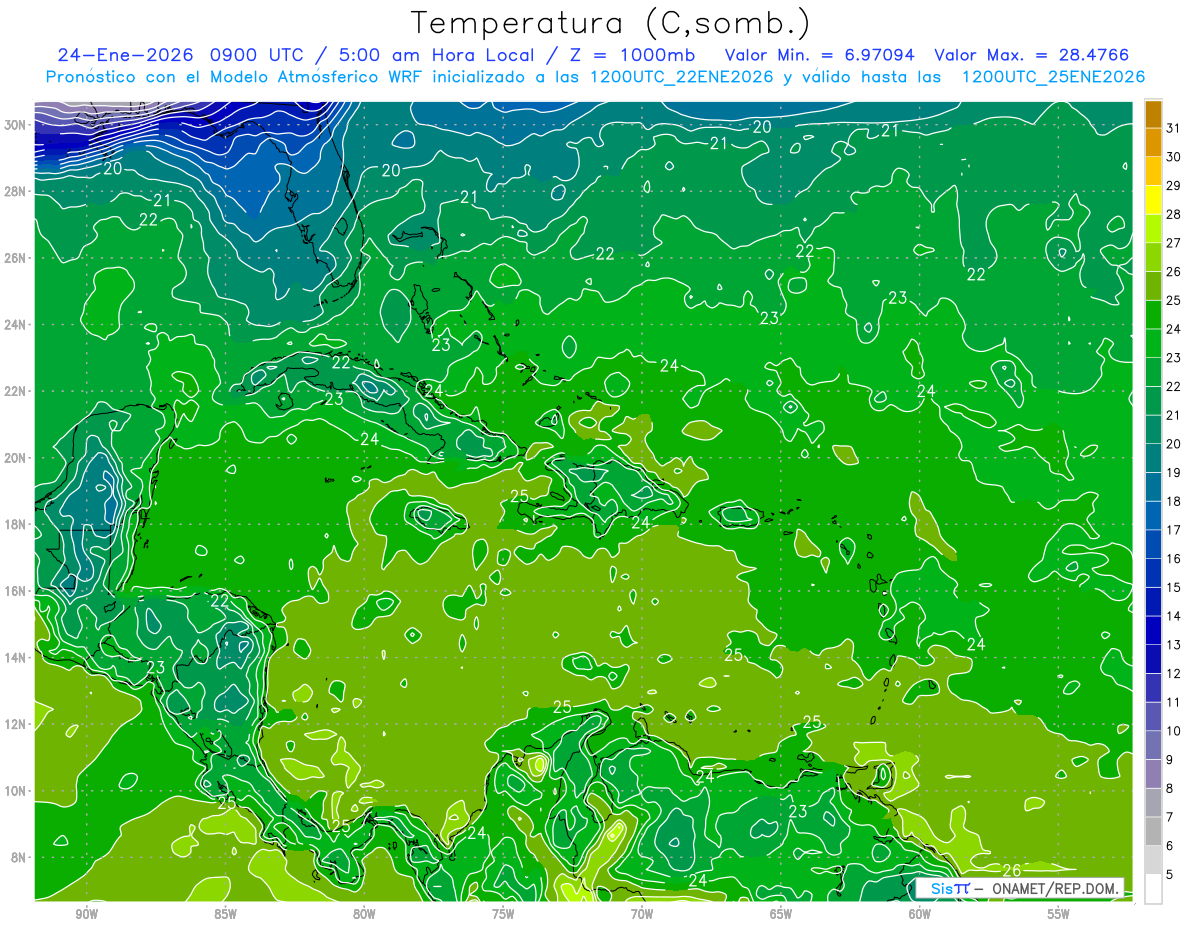Click the "85W" longitude label
1200x927 pixels.
(225, 914)
